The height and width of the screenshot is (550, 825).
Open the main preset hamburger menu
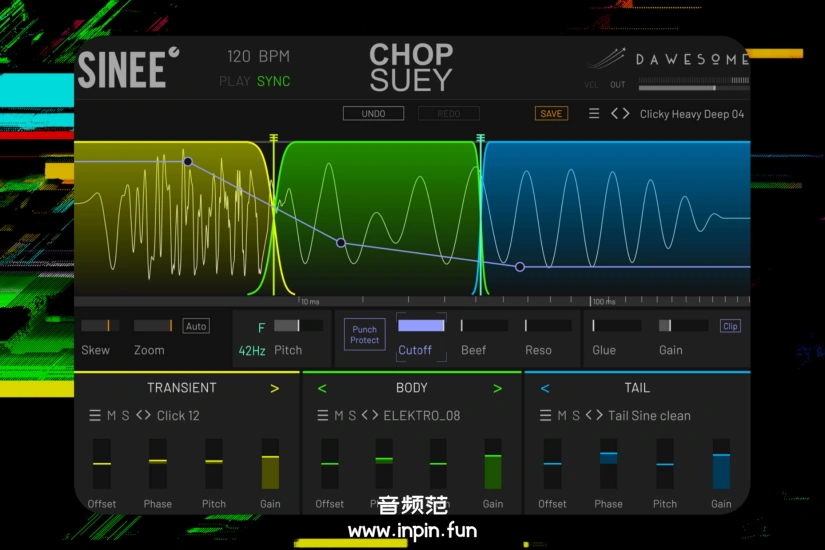[x=593, y=114]
